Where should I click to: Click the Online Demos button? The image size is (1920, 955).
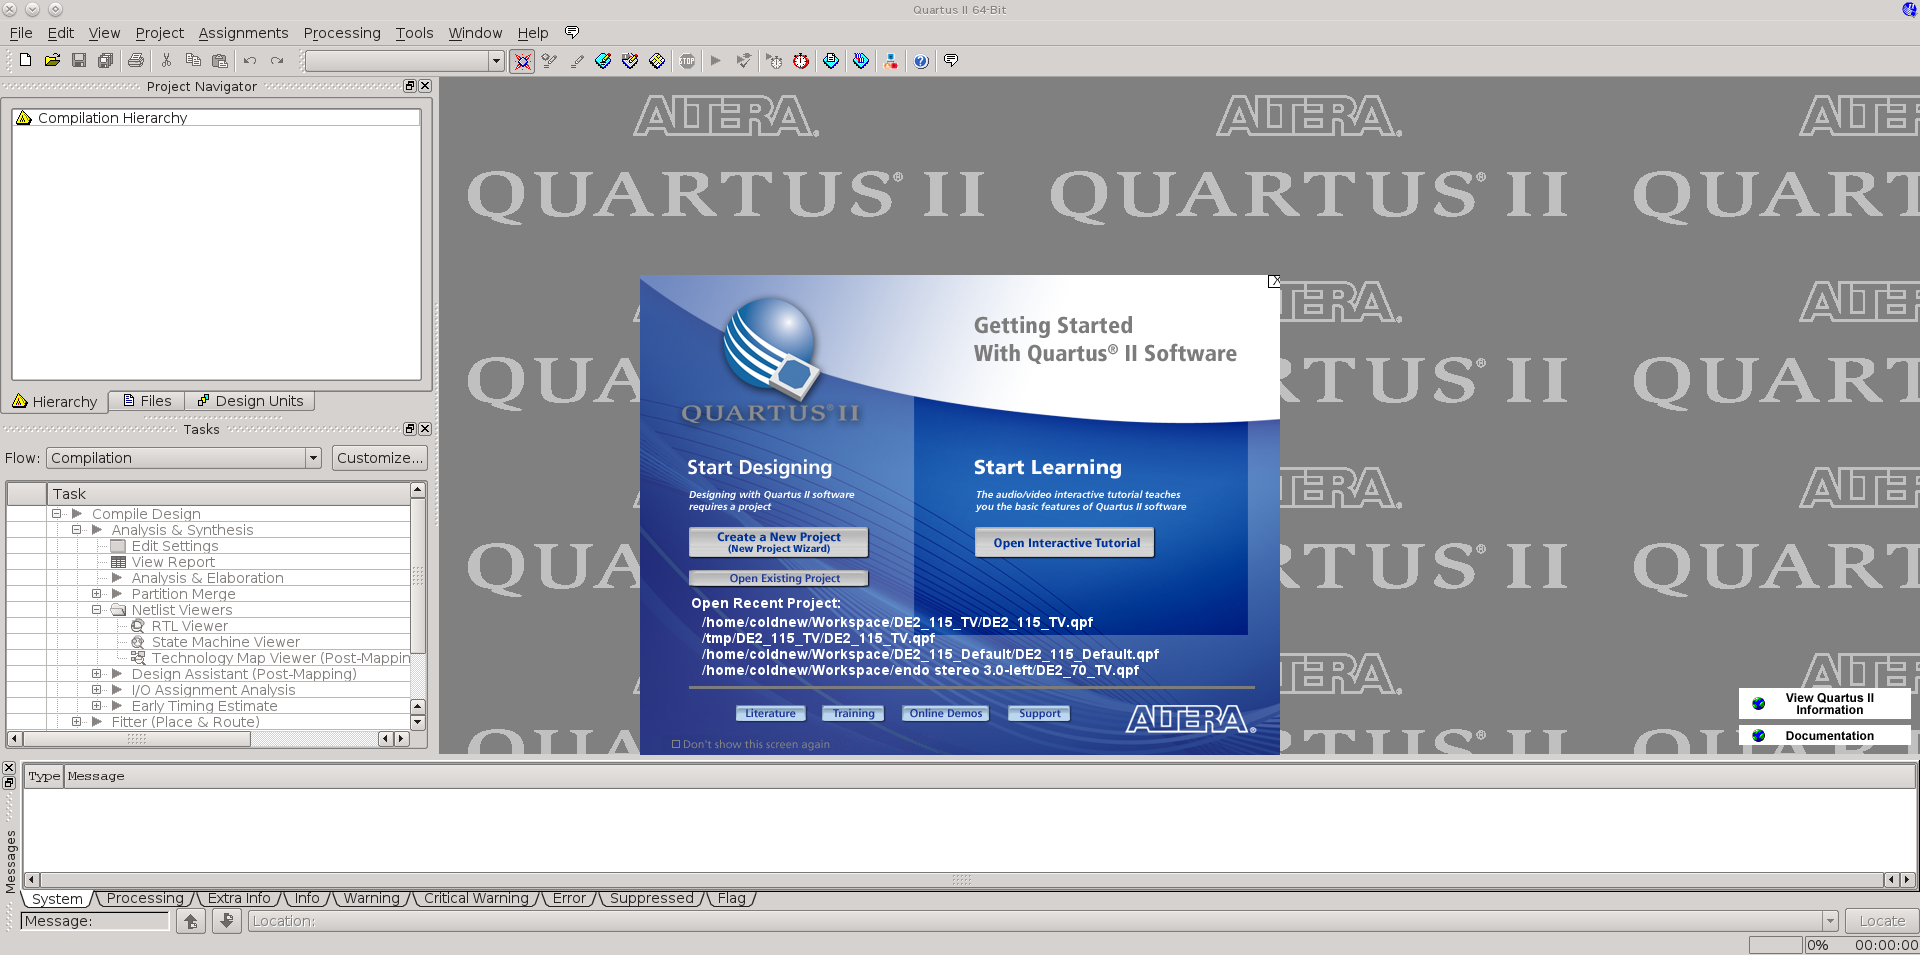945,713
